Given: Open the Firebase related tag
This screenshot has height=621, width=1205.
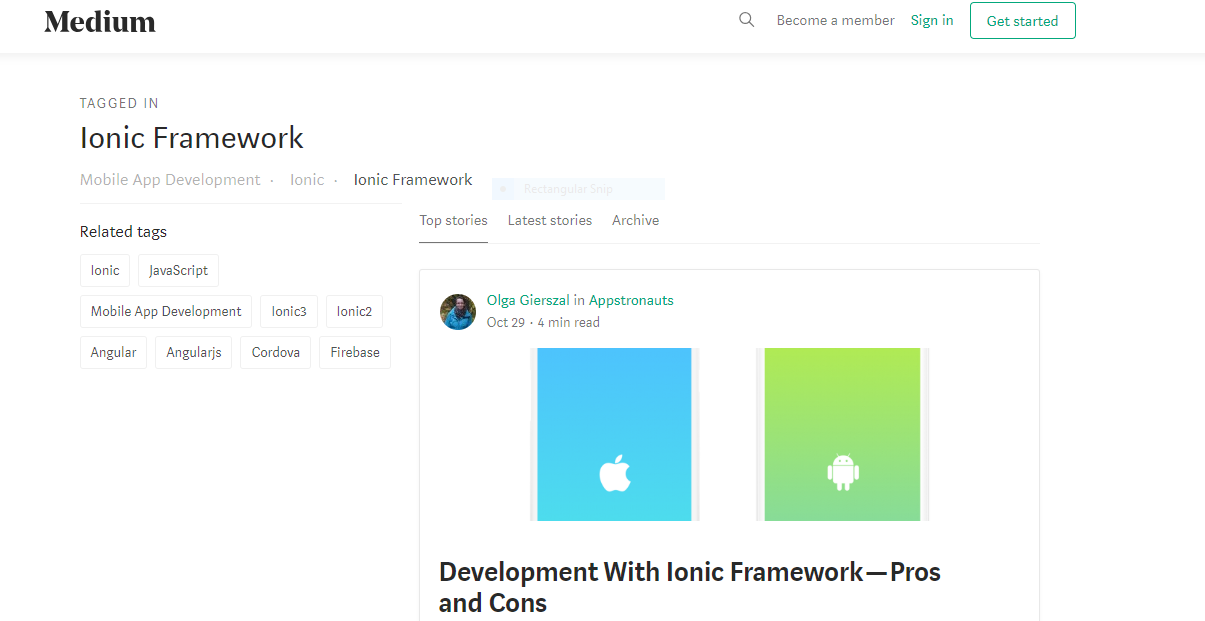Looking at the screenshot, I should click(355, 352).
